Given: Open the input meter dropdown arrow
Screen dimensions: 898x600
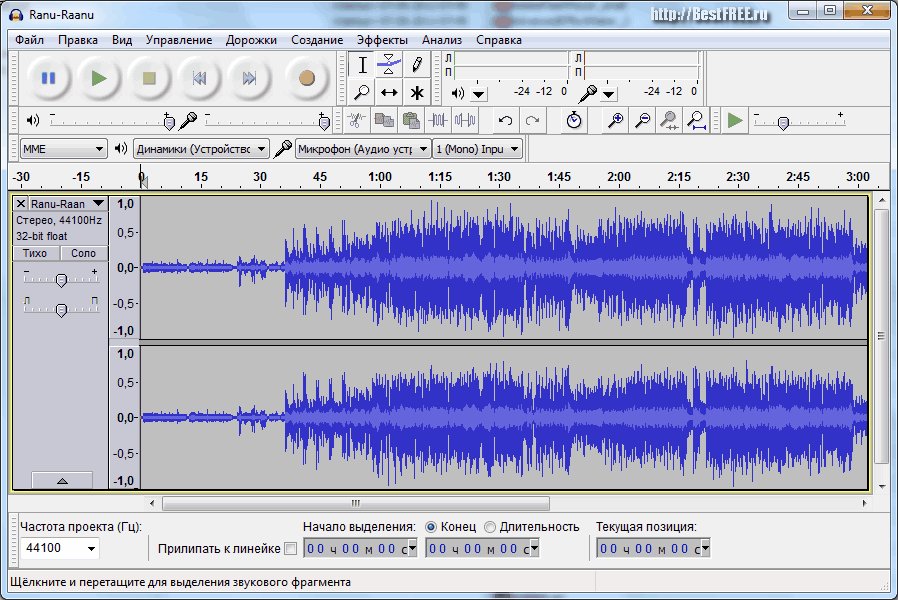Looking at the screenshot, I should pyautogui.click(x=609, y=93).
